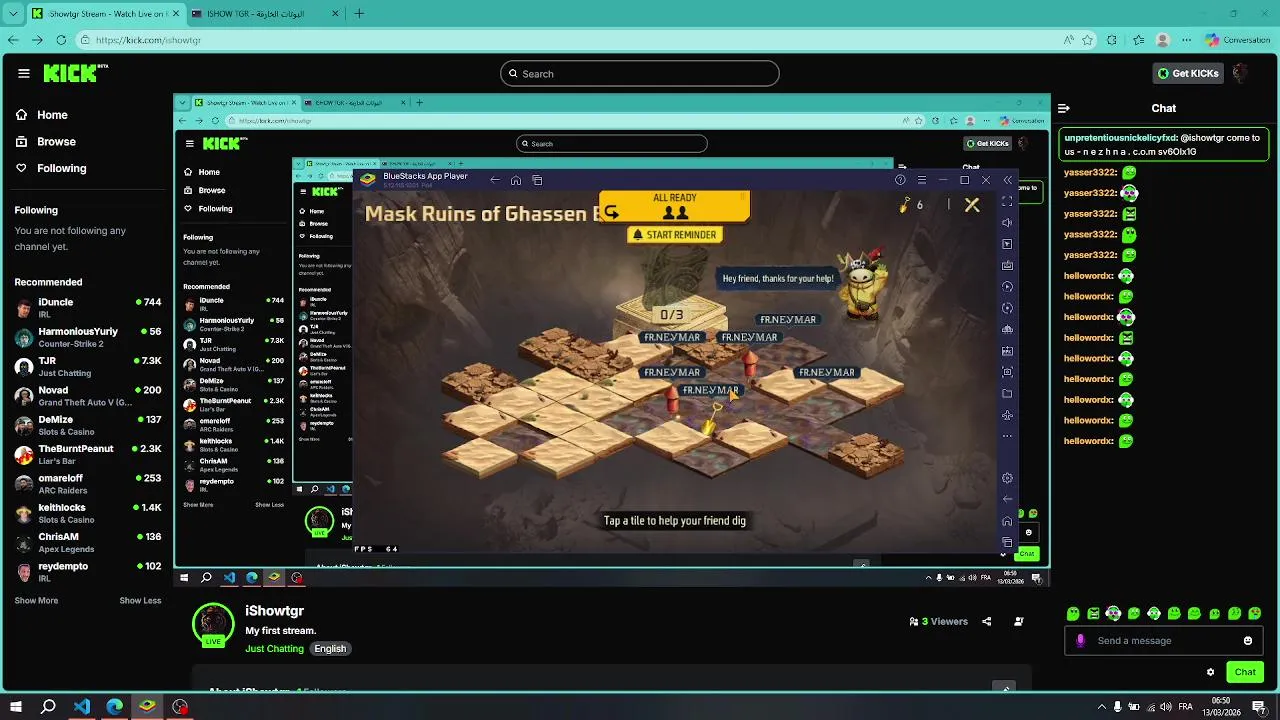This screenshot has width=1280, height=720.
Task: Click the 3 Viewers count
Action: coord(938,621)
